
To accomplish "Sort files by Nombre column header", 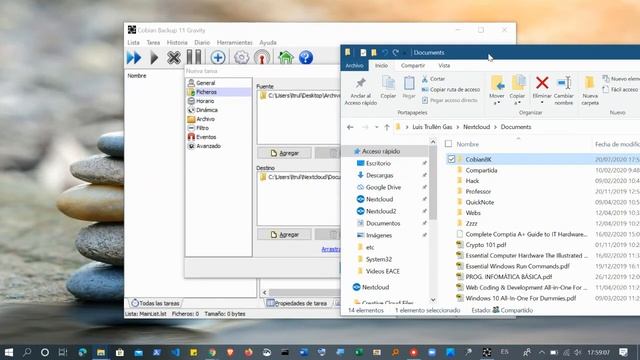I will tap(468, 144).
